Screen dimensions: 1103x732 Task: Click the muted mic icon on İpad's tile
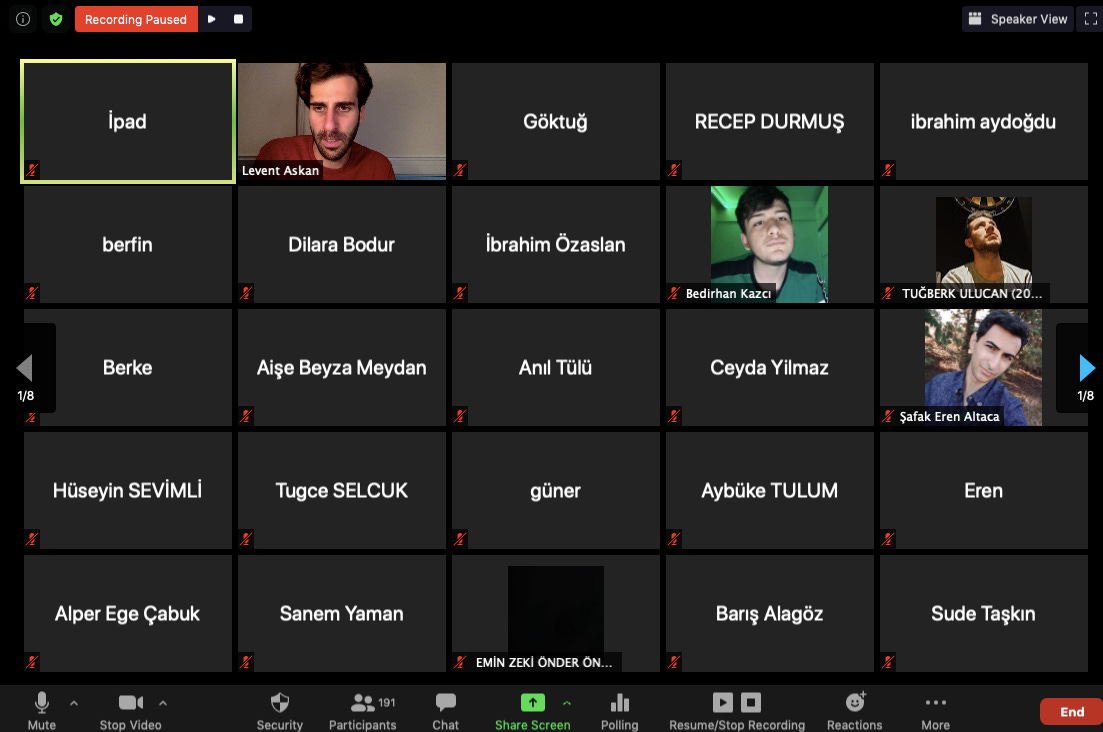(x=32, y=169)
